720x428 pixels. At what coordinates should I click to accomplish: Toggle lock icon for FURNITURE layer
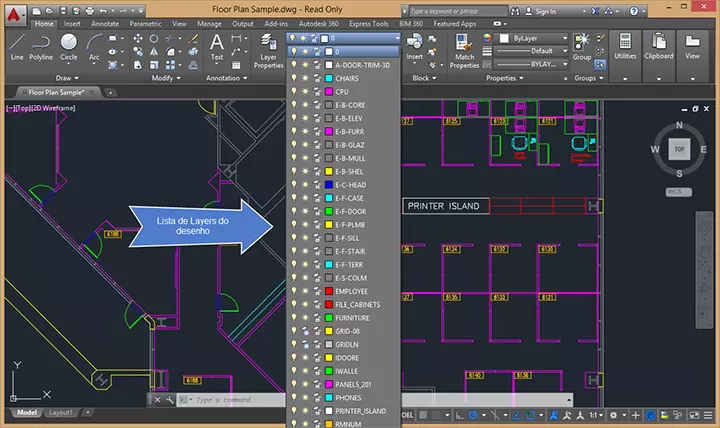[315, 317]
